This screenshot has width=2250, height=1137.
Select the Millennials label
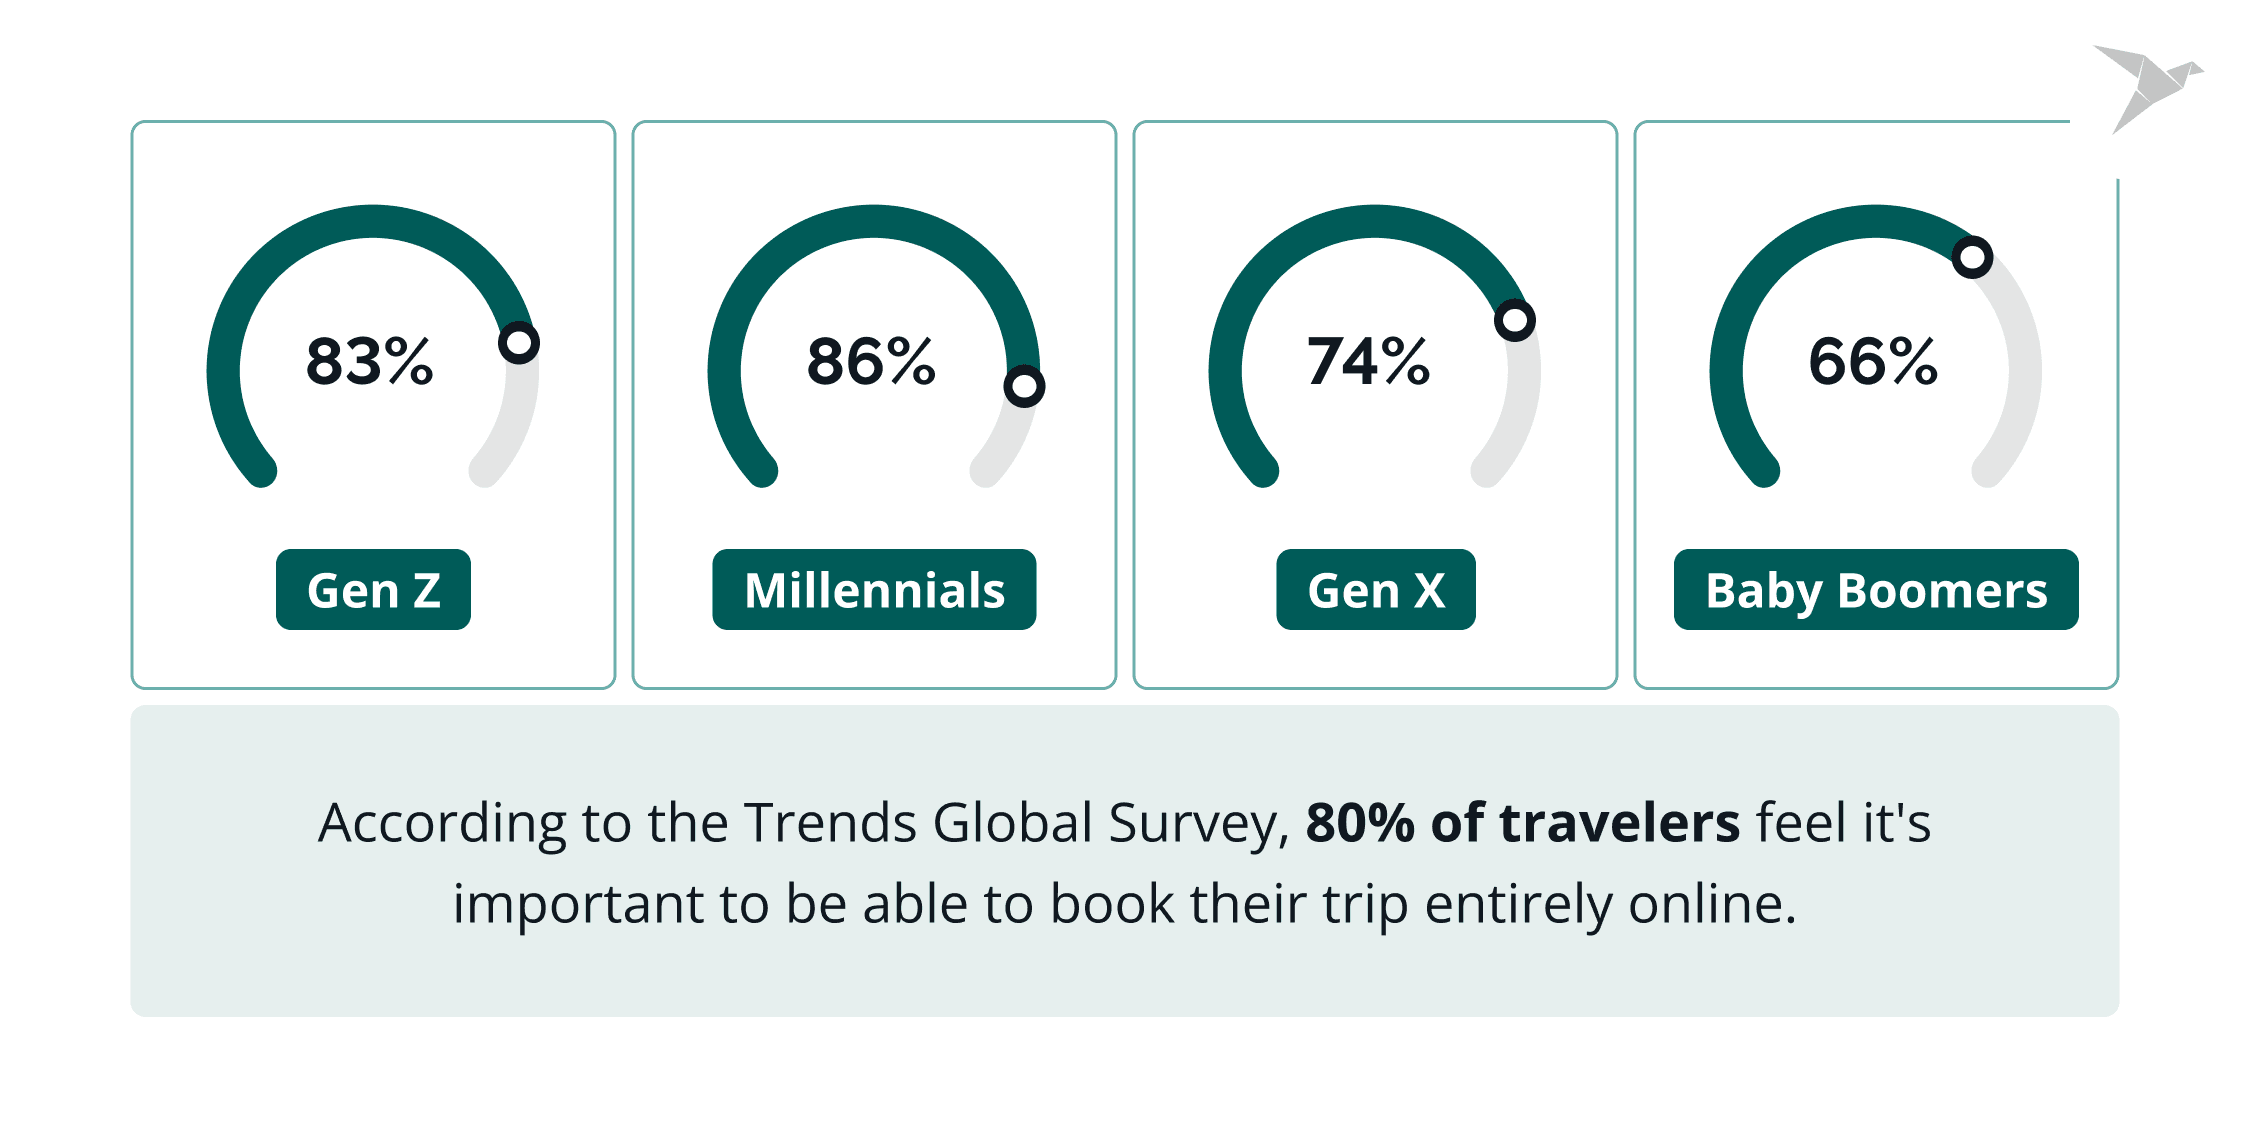pos(874,590)
